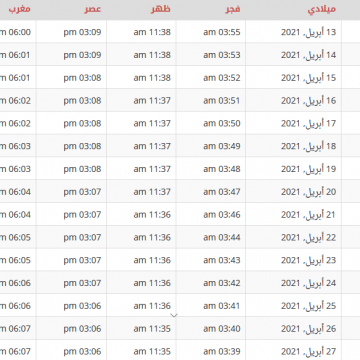Screen dimensions: 360x360
Task: Select the Fajr time 03:53 am
Action: click(x=222, y=55)
